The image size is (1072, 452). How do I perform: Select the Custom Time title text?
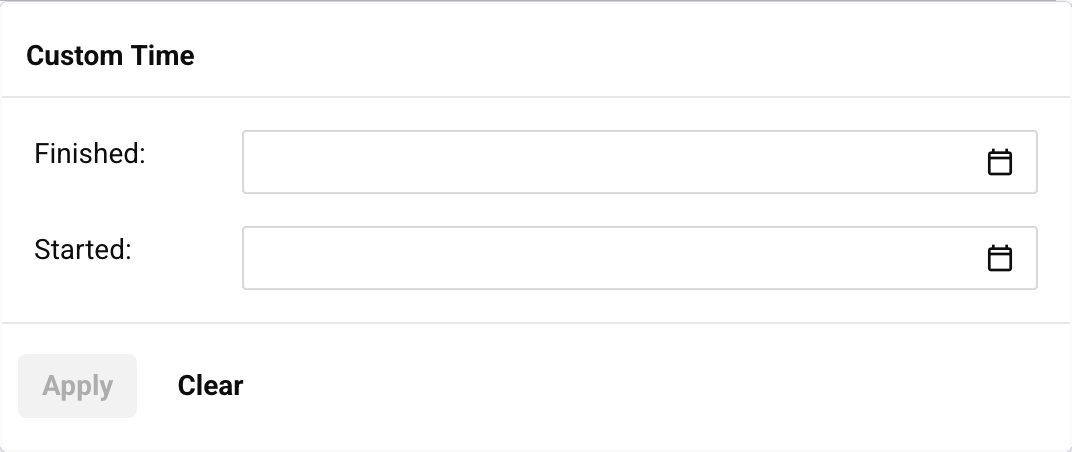110,56
